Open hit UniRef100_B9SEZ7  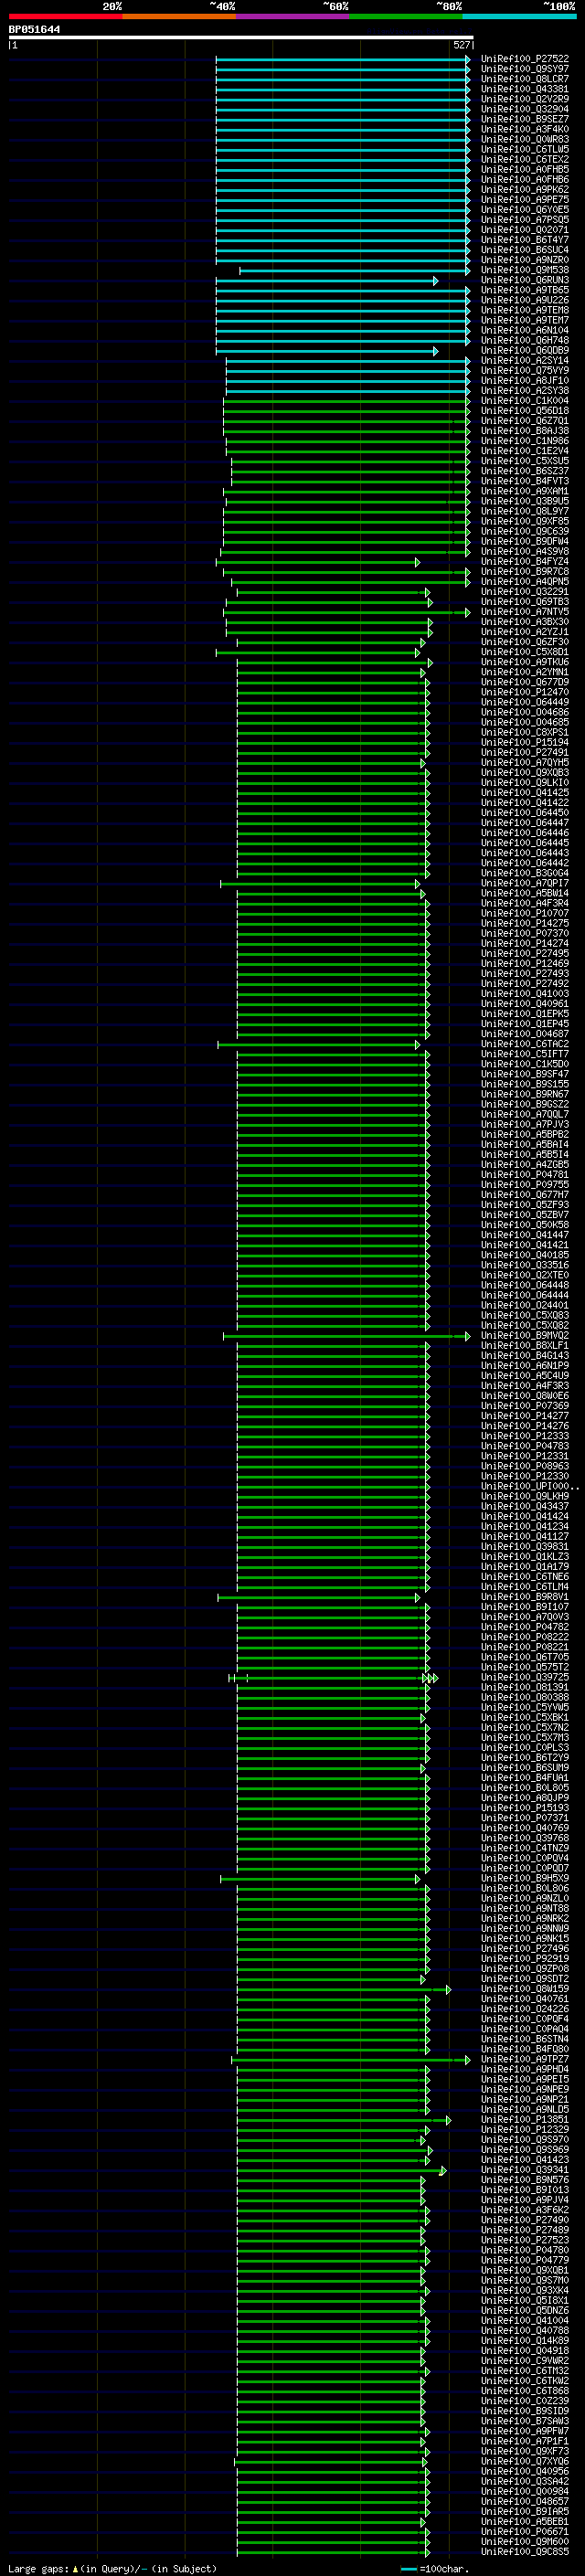[x=524, y=119]
